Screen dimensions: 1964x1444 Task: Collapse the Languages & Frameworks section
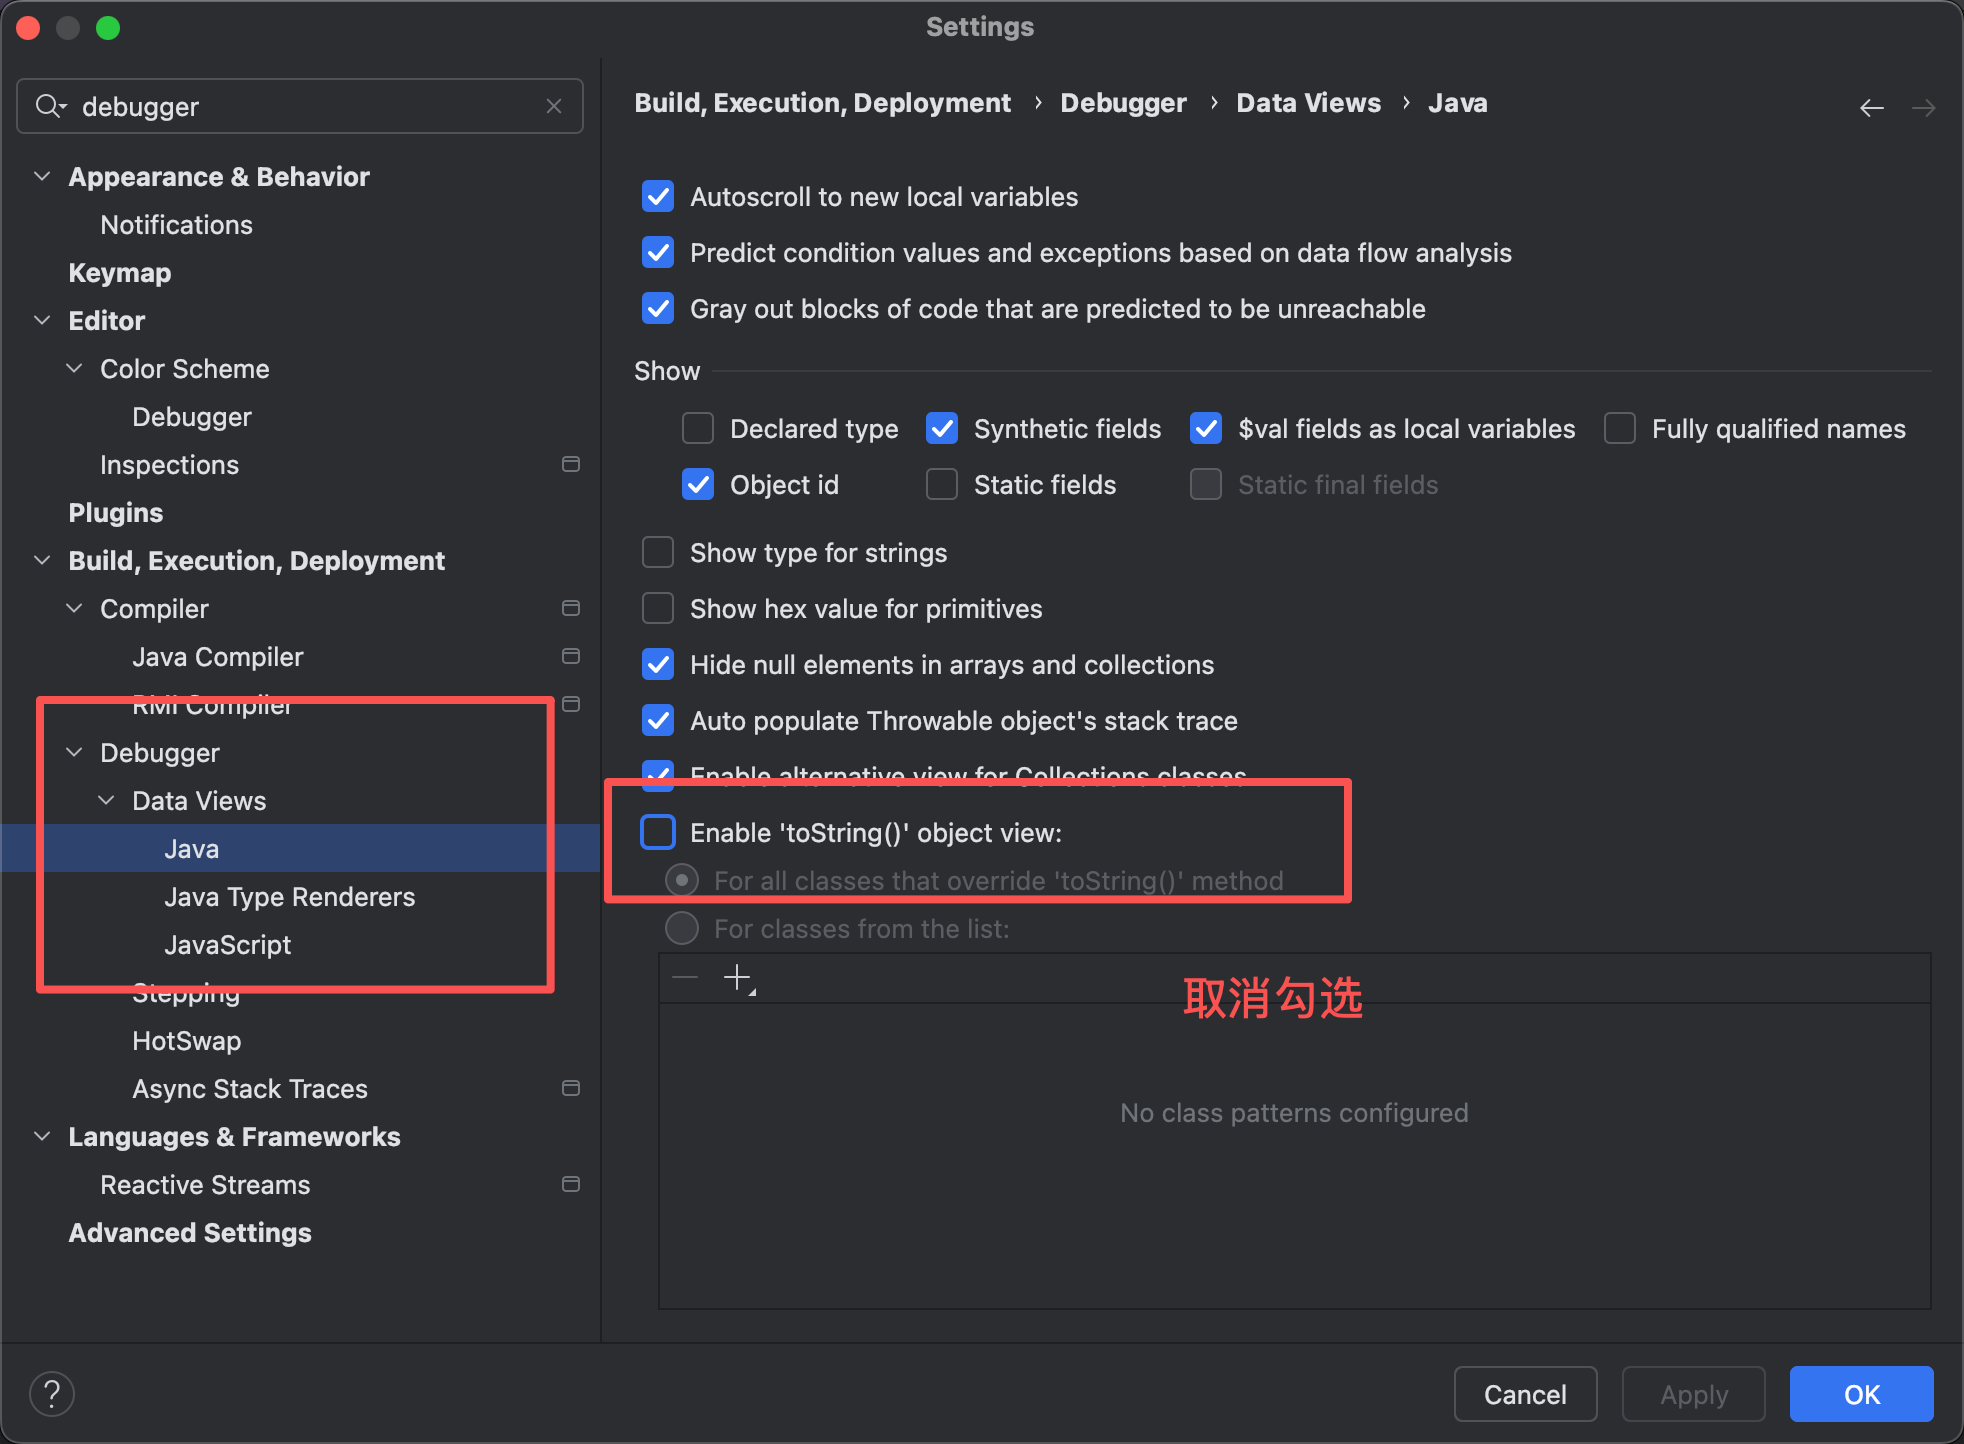click(x=42, y=1136)
